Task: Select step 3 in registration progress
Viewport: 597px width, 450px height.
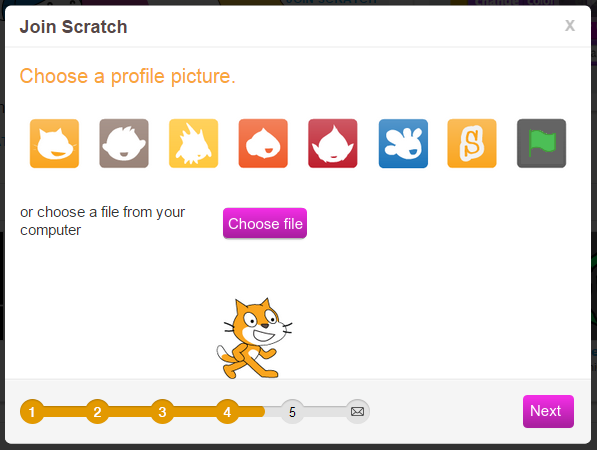Action: point(163,412)
